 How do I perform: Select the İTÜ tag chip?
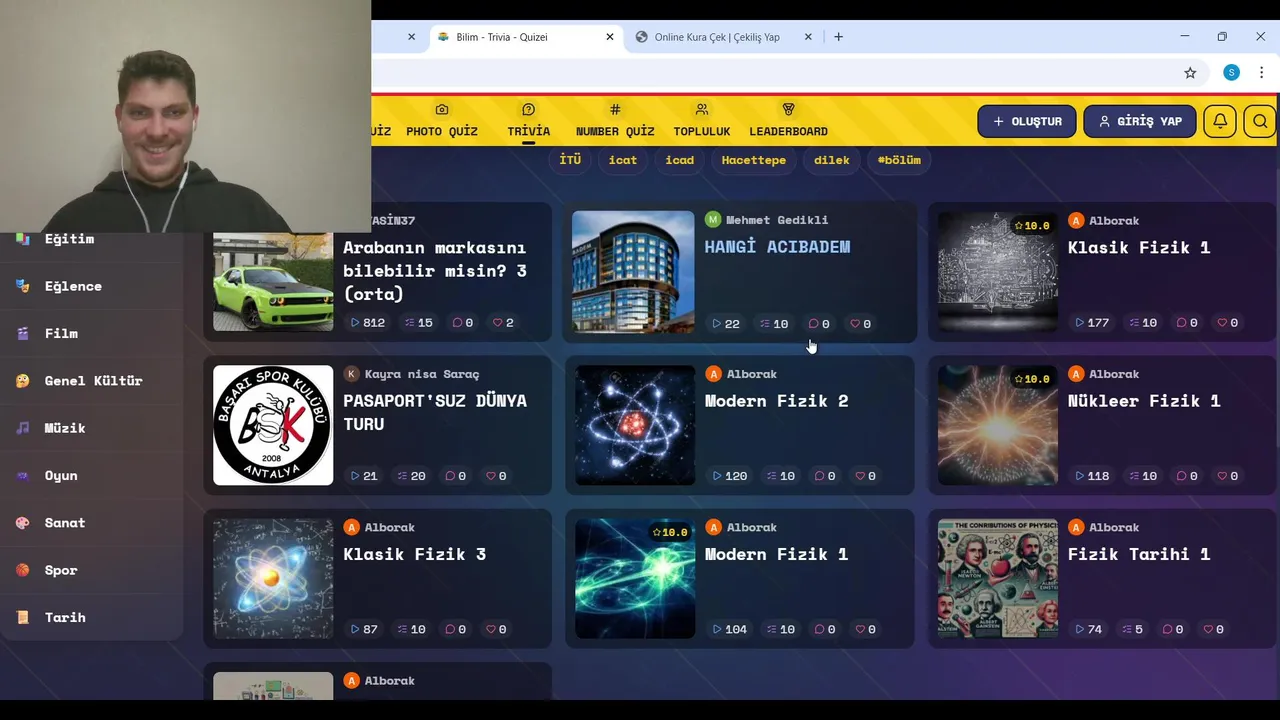[570, 160]
